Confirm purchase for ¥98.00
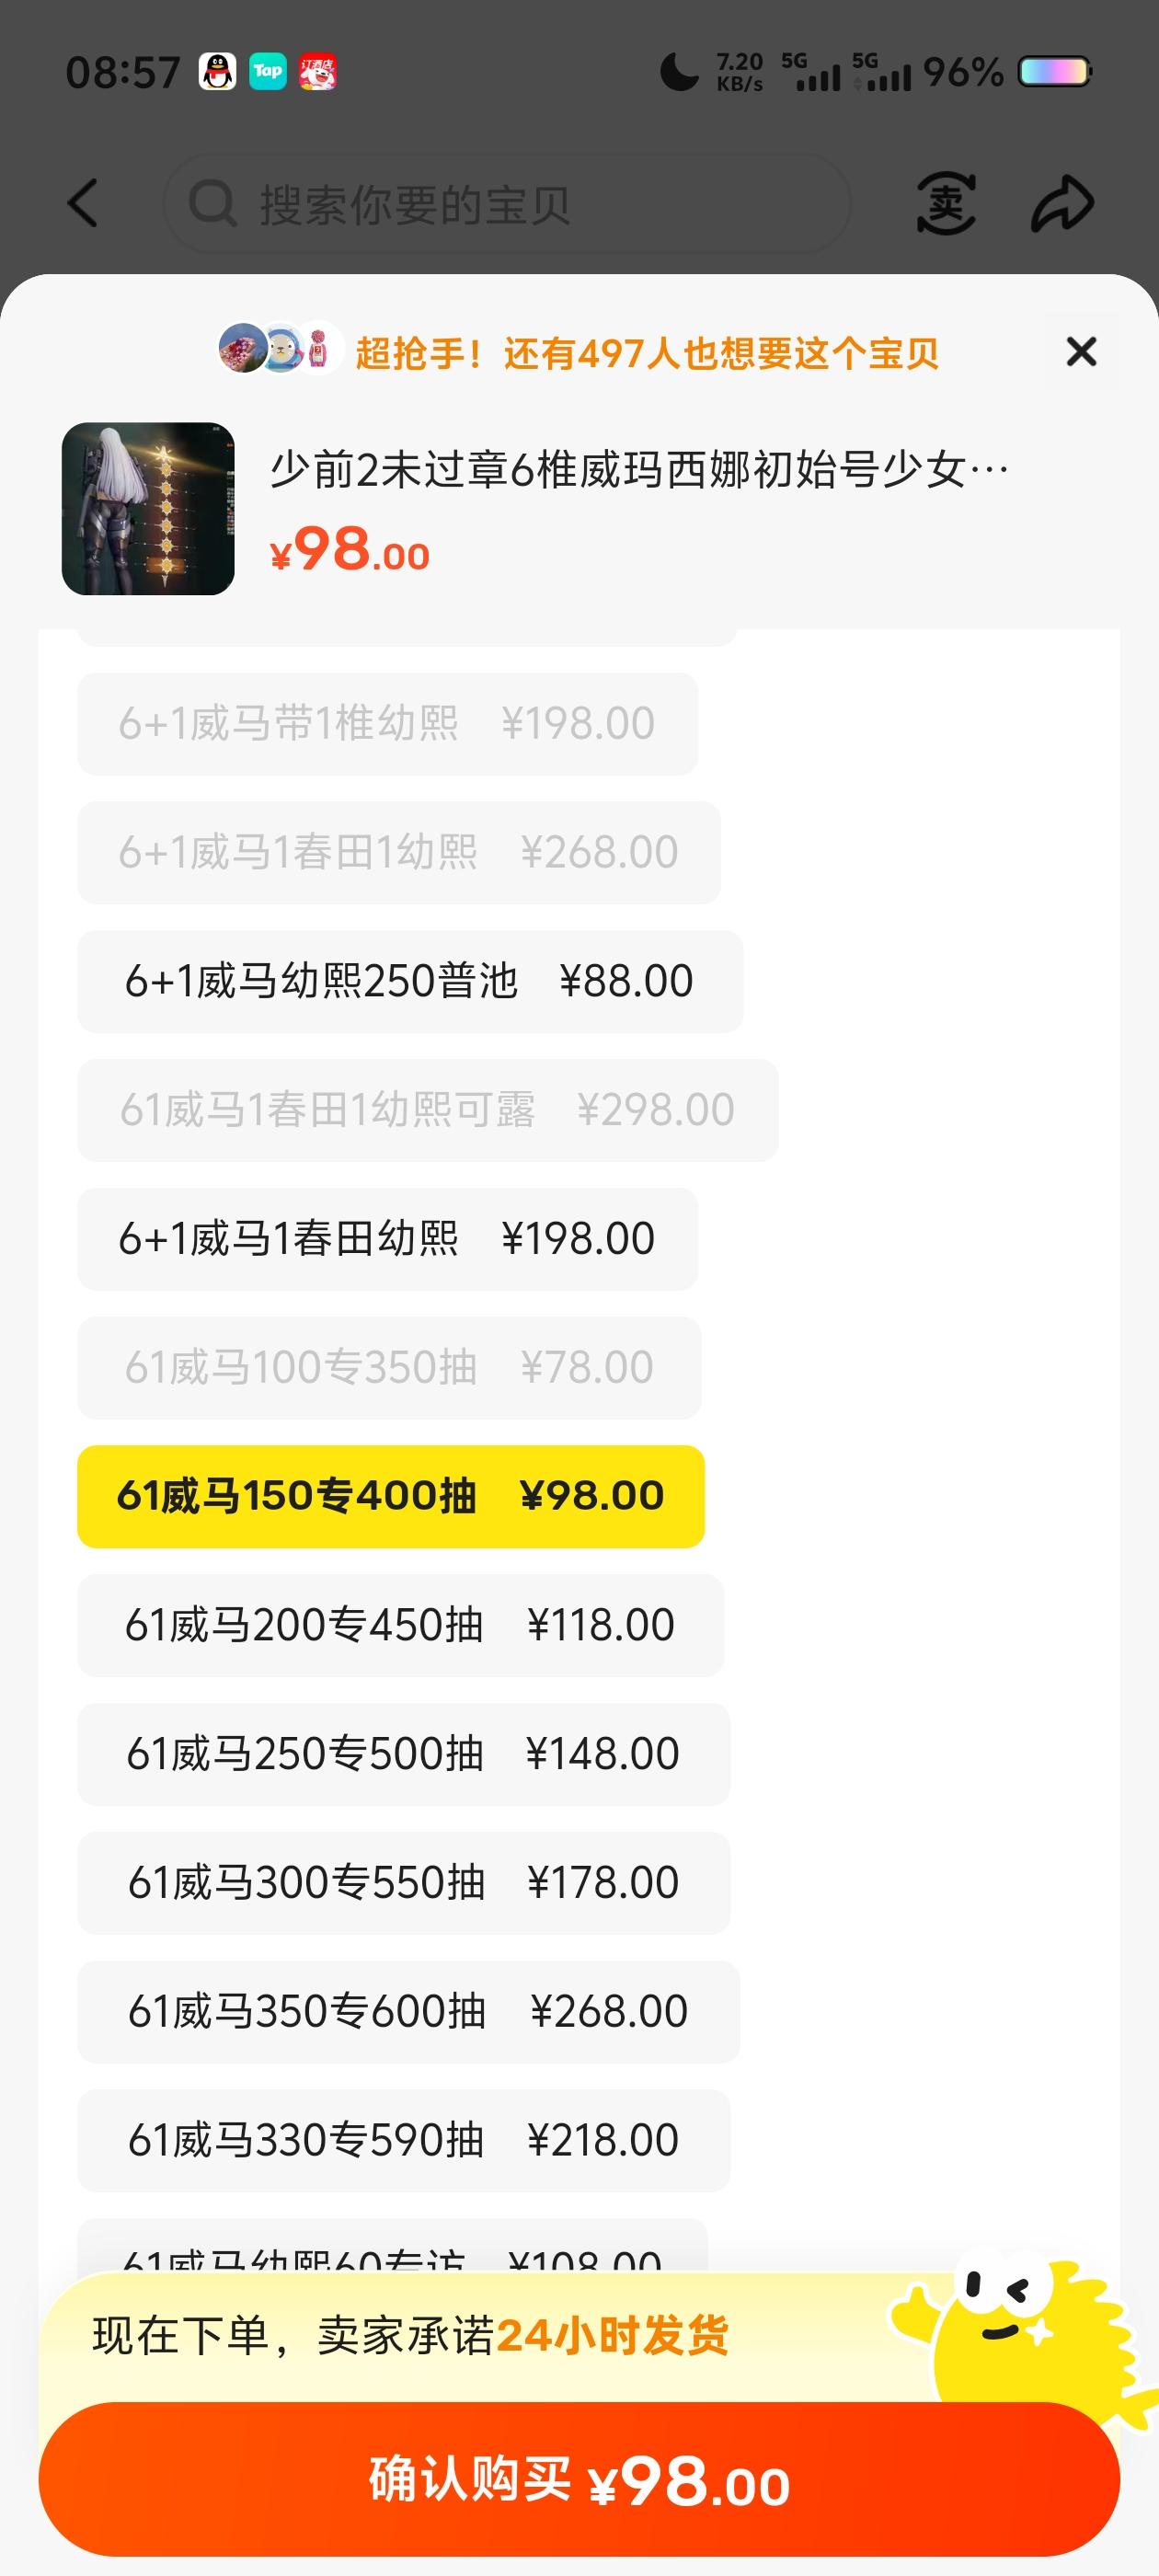 click(579, 2479)
